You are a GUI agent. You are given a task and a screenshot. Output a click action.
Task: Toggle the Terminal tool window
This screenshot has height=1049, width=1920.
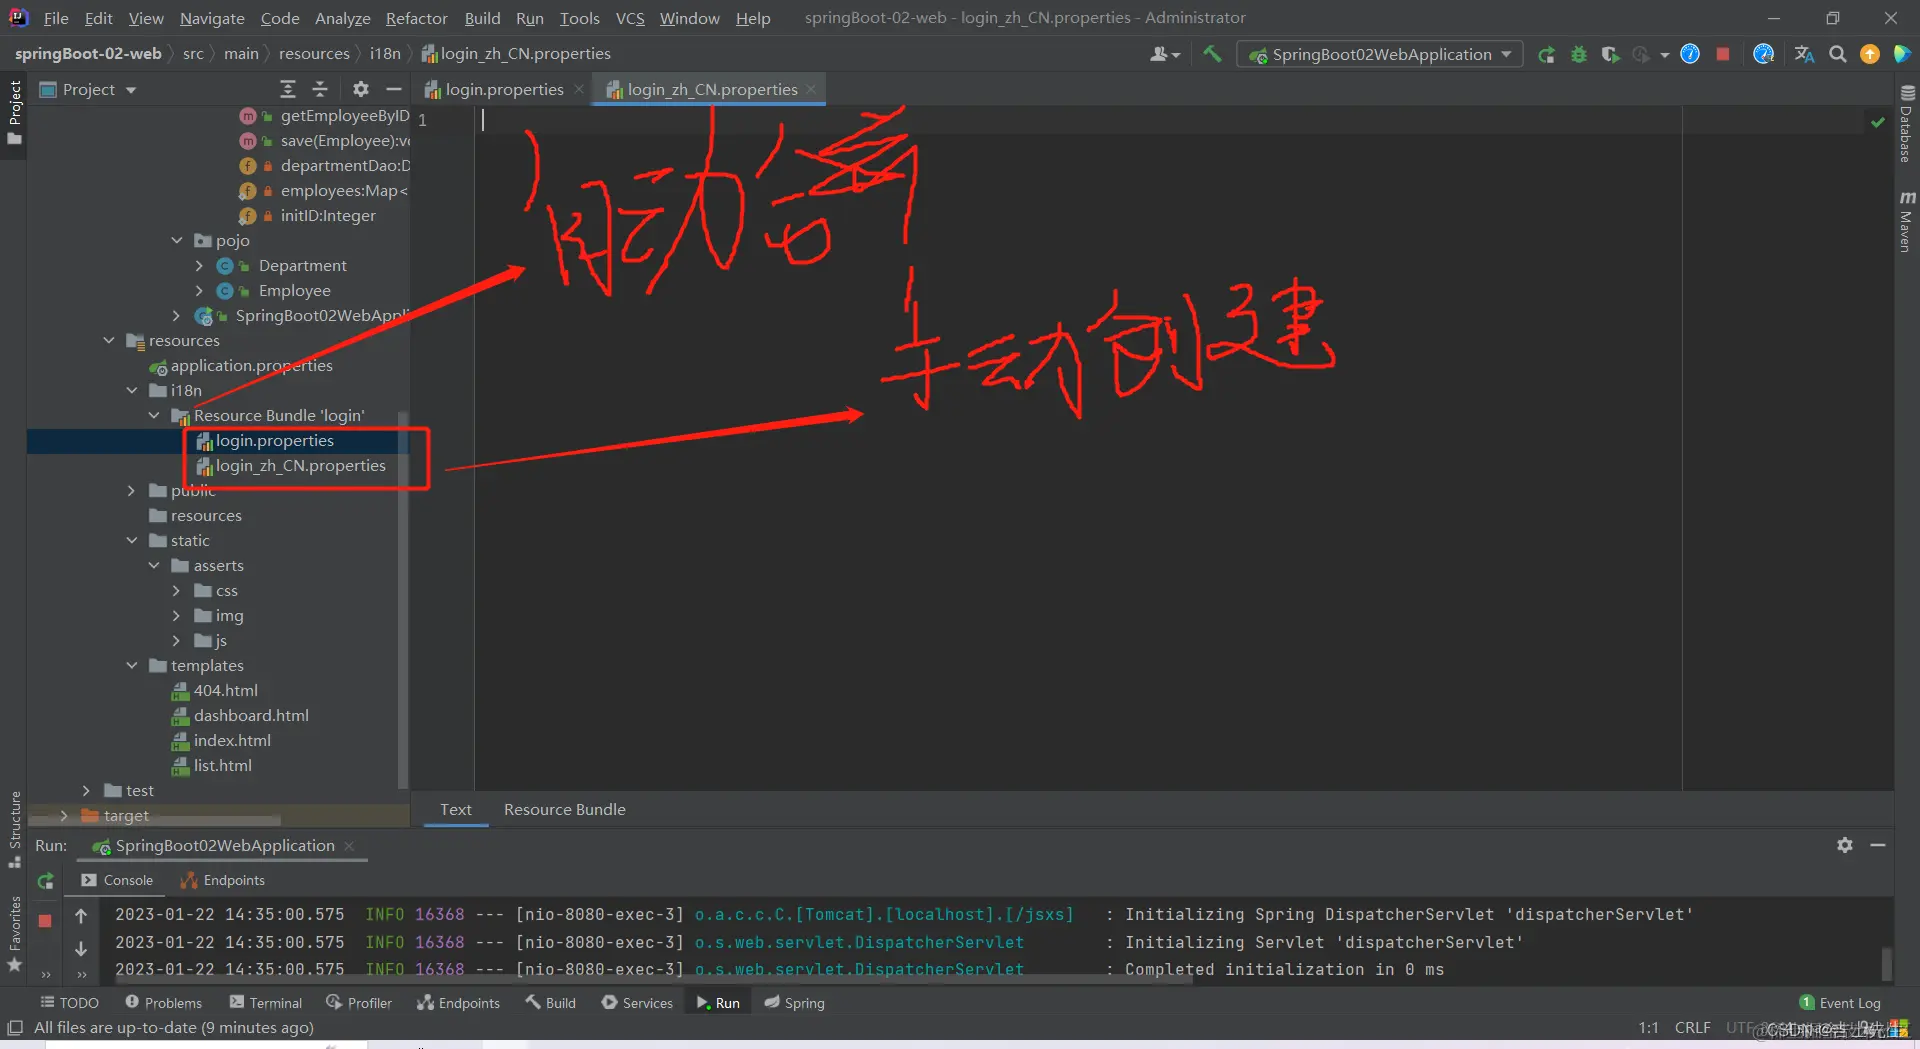(265, 1003)
